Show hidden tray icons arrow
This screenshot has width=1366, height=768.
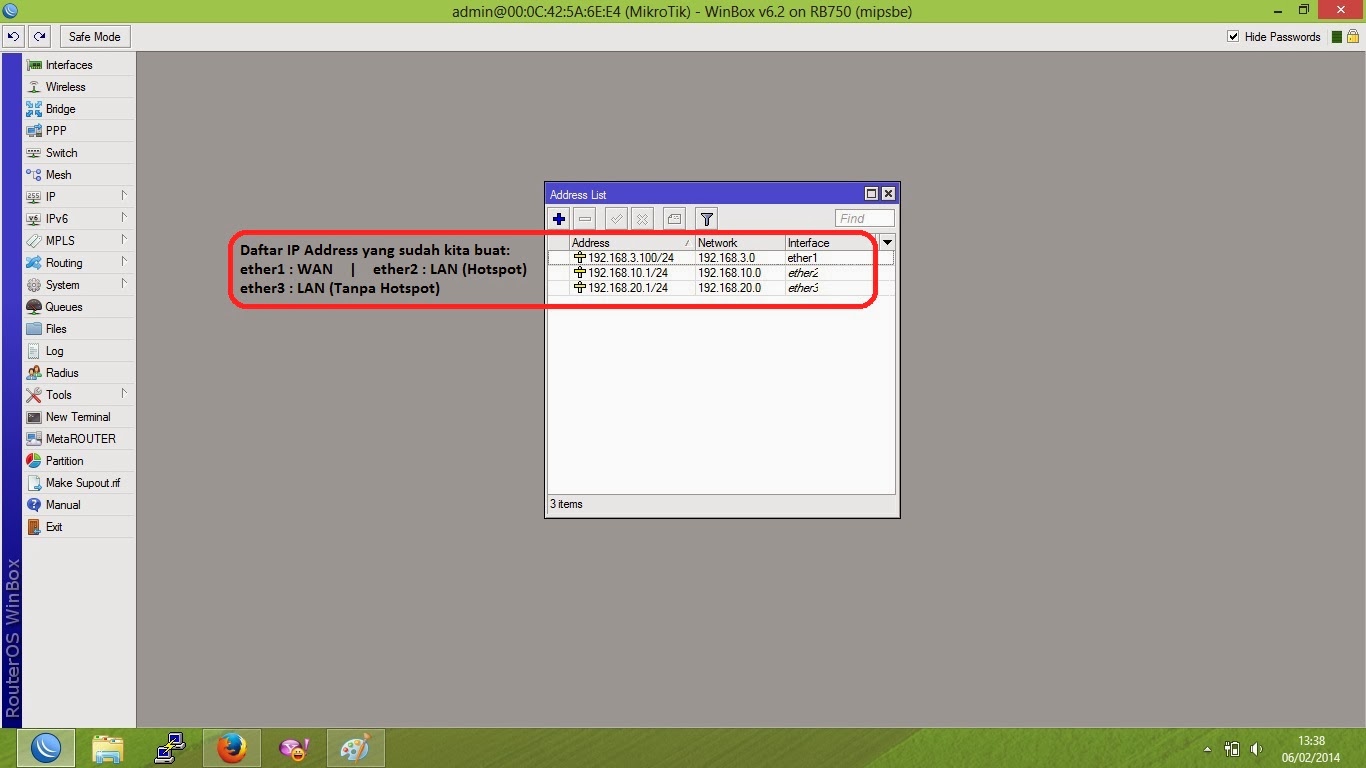pos(1208,749)
